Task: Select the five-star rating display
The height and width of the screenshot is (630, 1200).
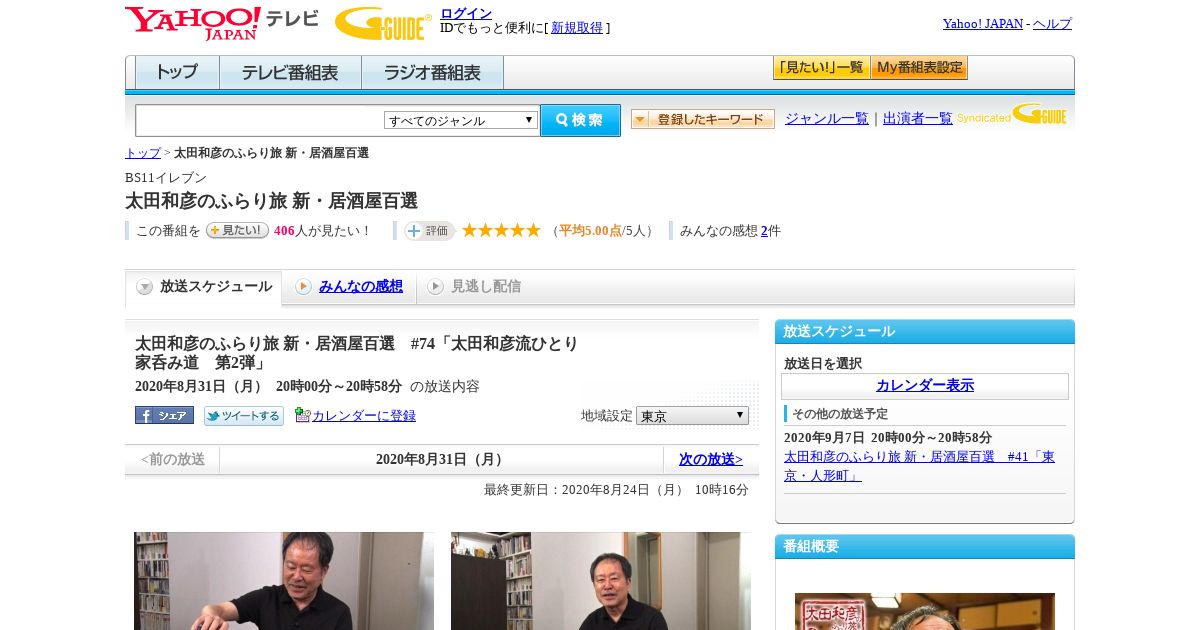Action: tap(501, 231)
